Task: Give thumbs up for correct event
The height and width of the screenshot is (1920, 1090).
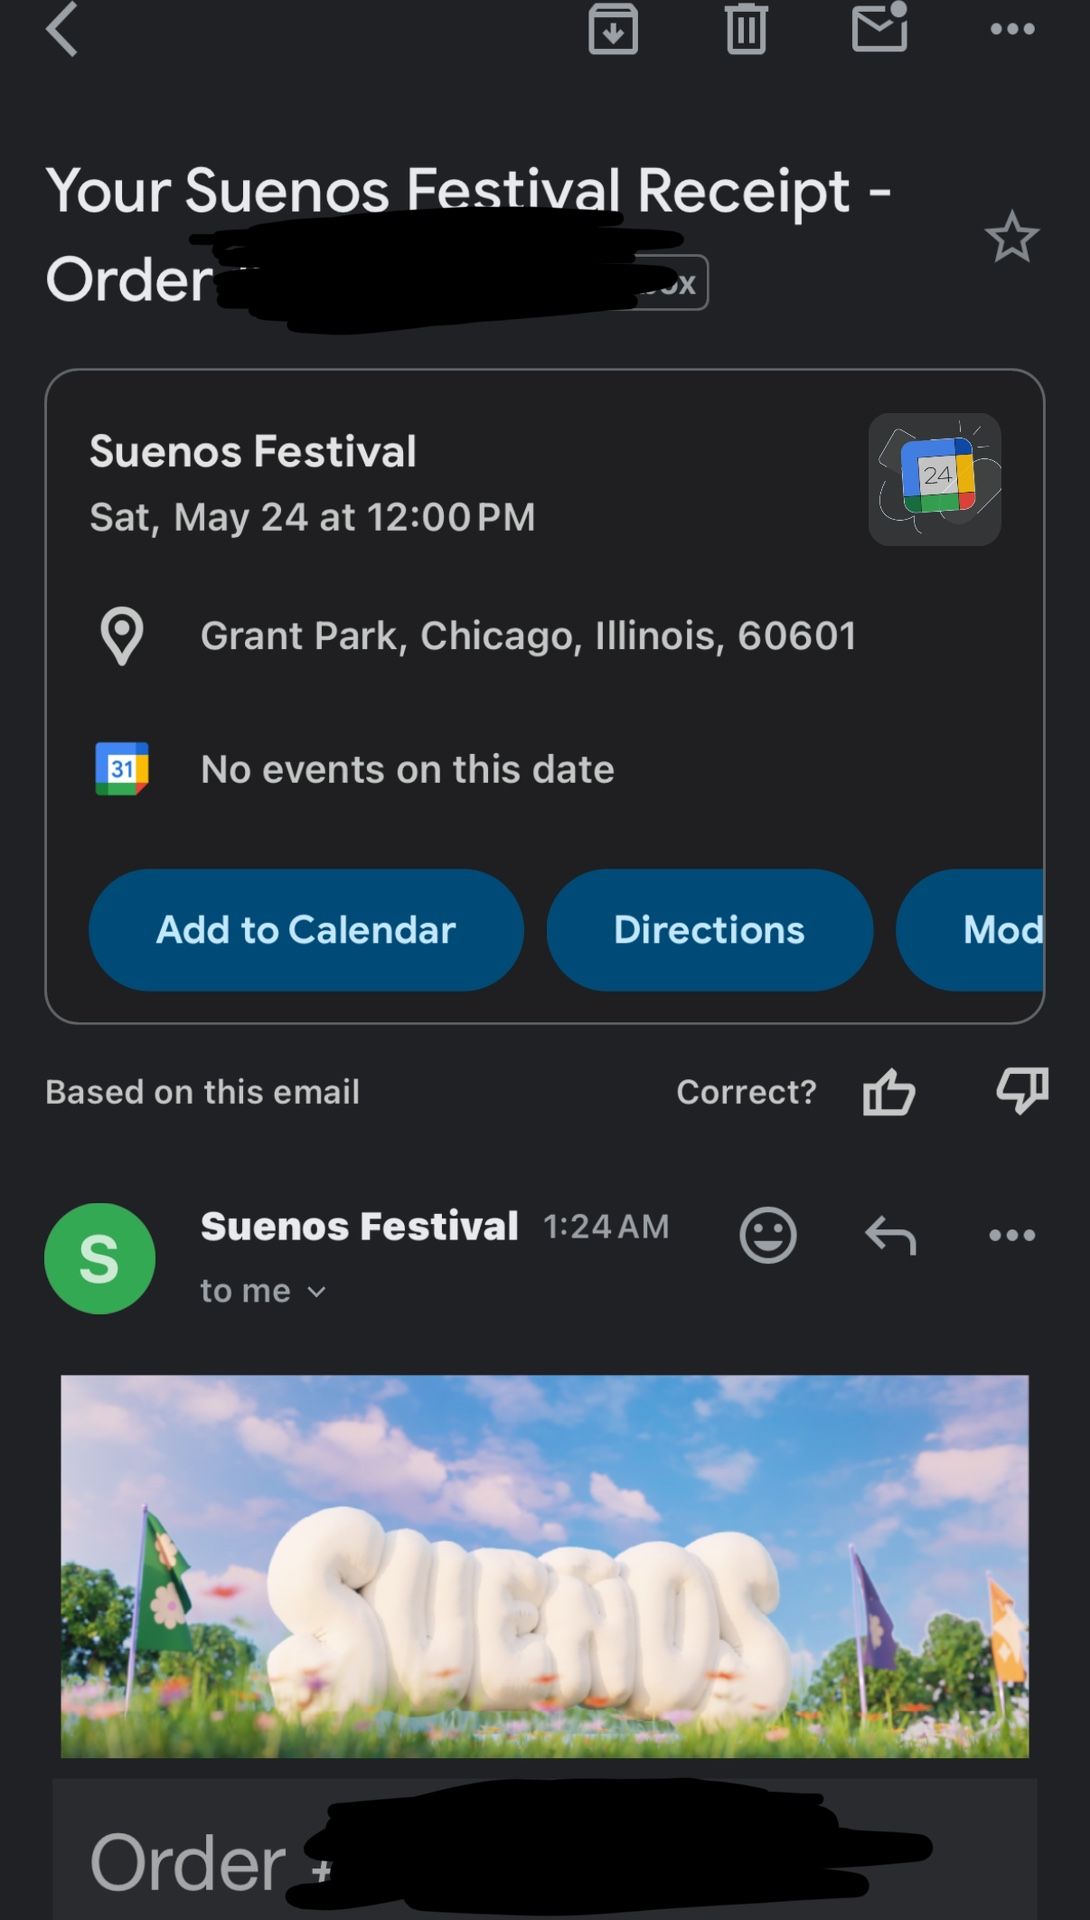Action: pos(889,1092)
